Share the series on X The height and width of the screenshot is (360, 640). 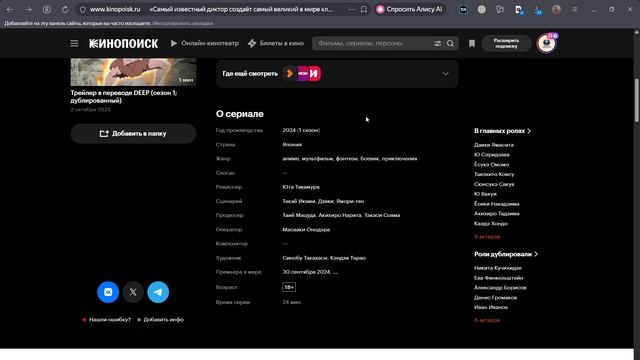click(133, 292)
